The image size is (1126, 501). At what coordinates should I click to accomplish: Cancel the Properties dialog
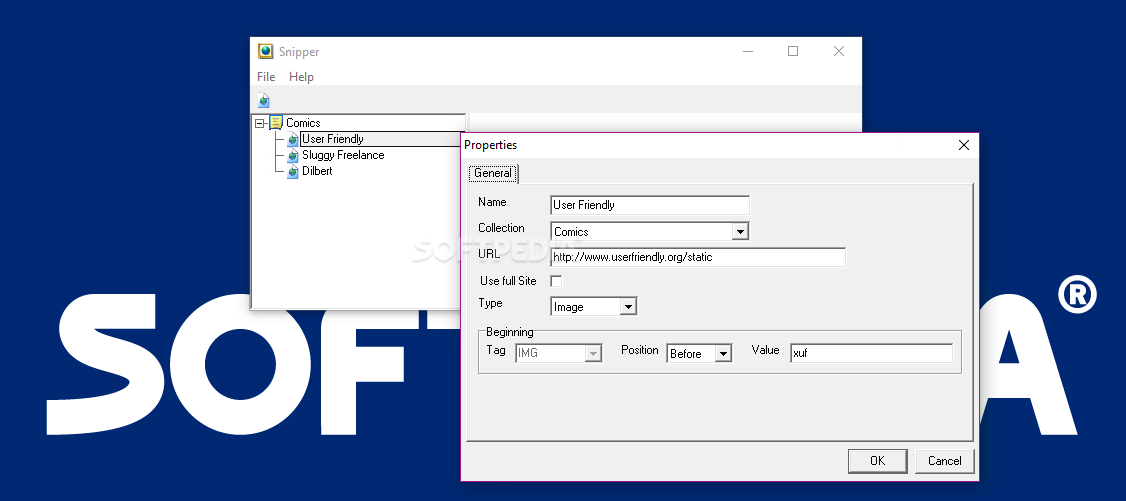[x=944, y=461]
